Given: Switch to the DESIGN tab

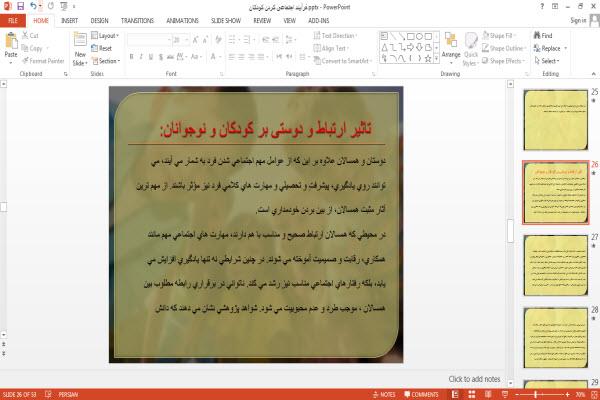Looking at the screenshot, I should coord(99,21).
